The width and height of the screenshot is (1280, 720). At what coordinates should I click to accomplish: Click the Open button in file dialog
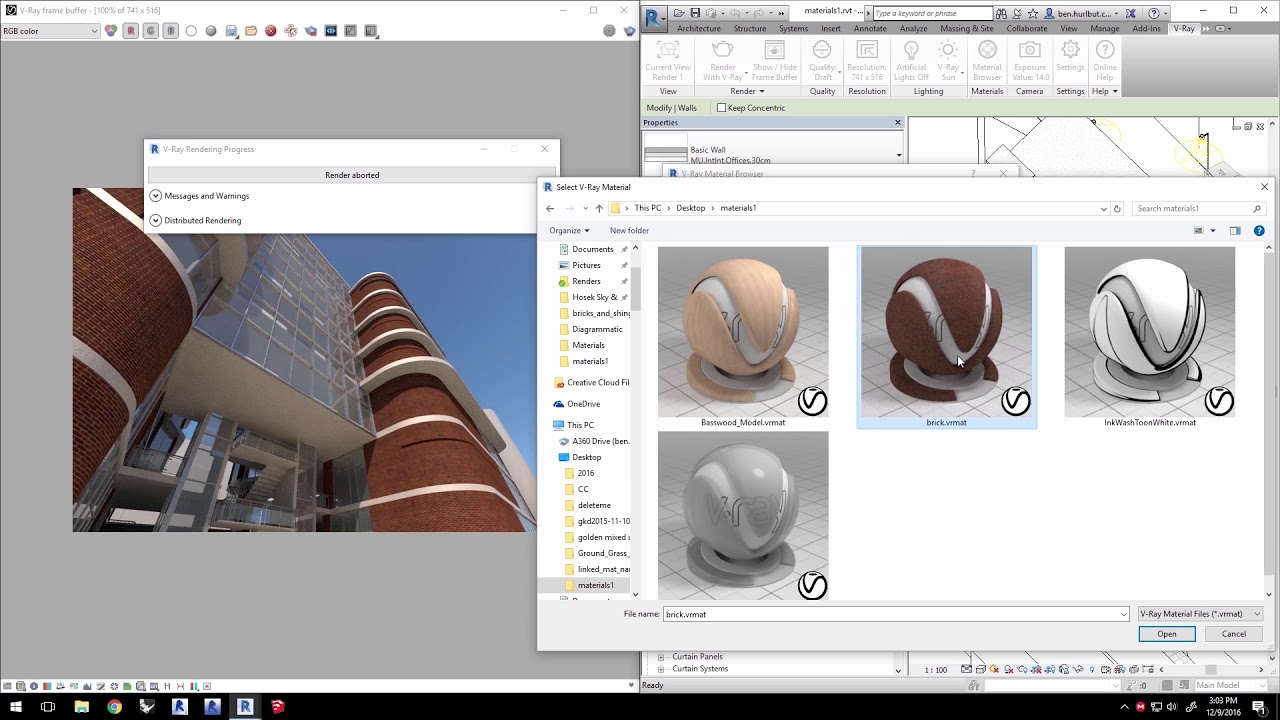click(1167, 634)
